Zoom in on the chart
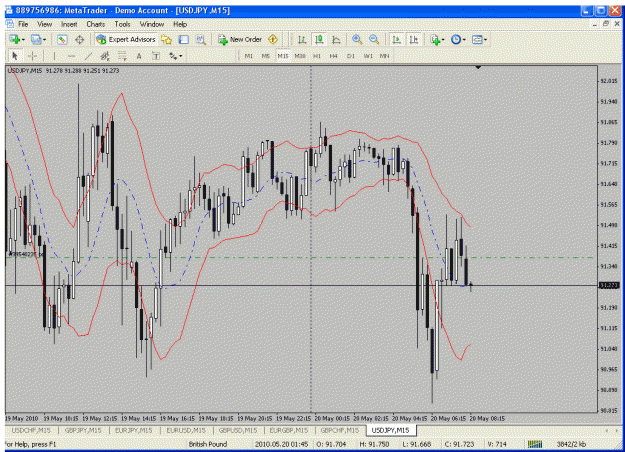The height and width of the screenshot is (452, 625). pos(357,39)
